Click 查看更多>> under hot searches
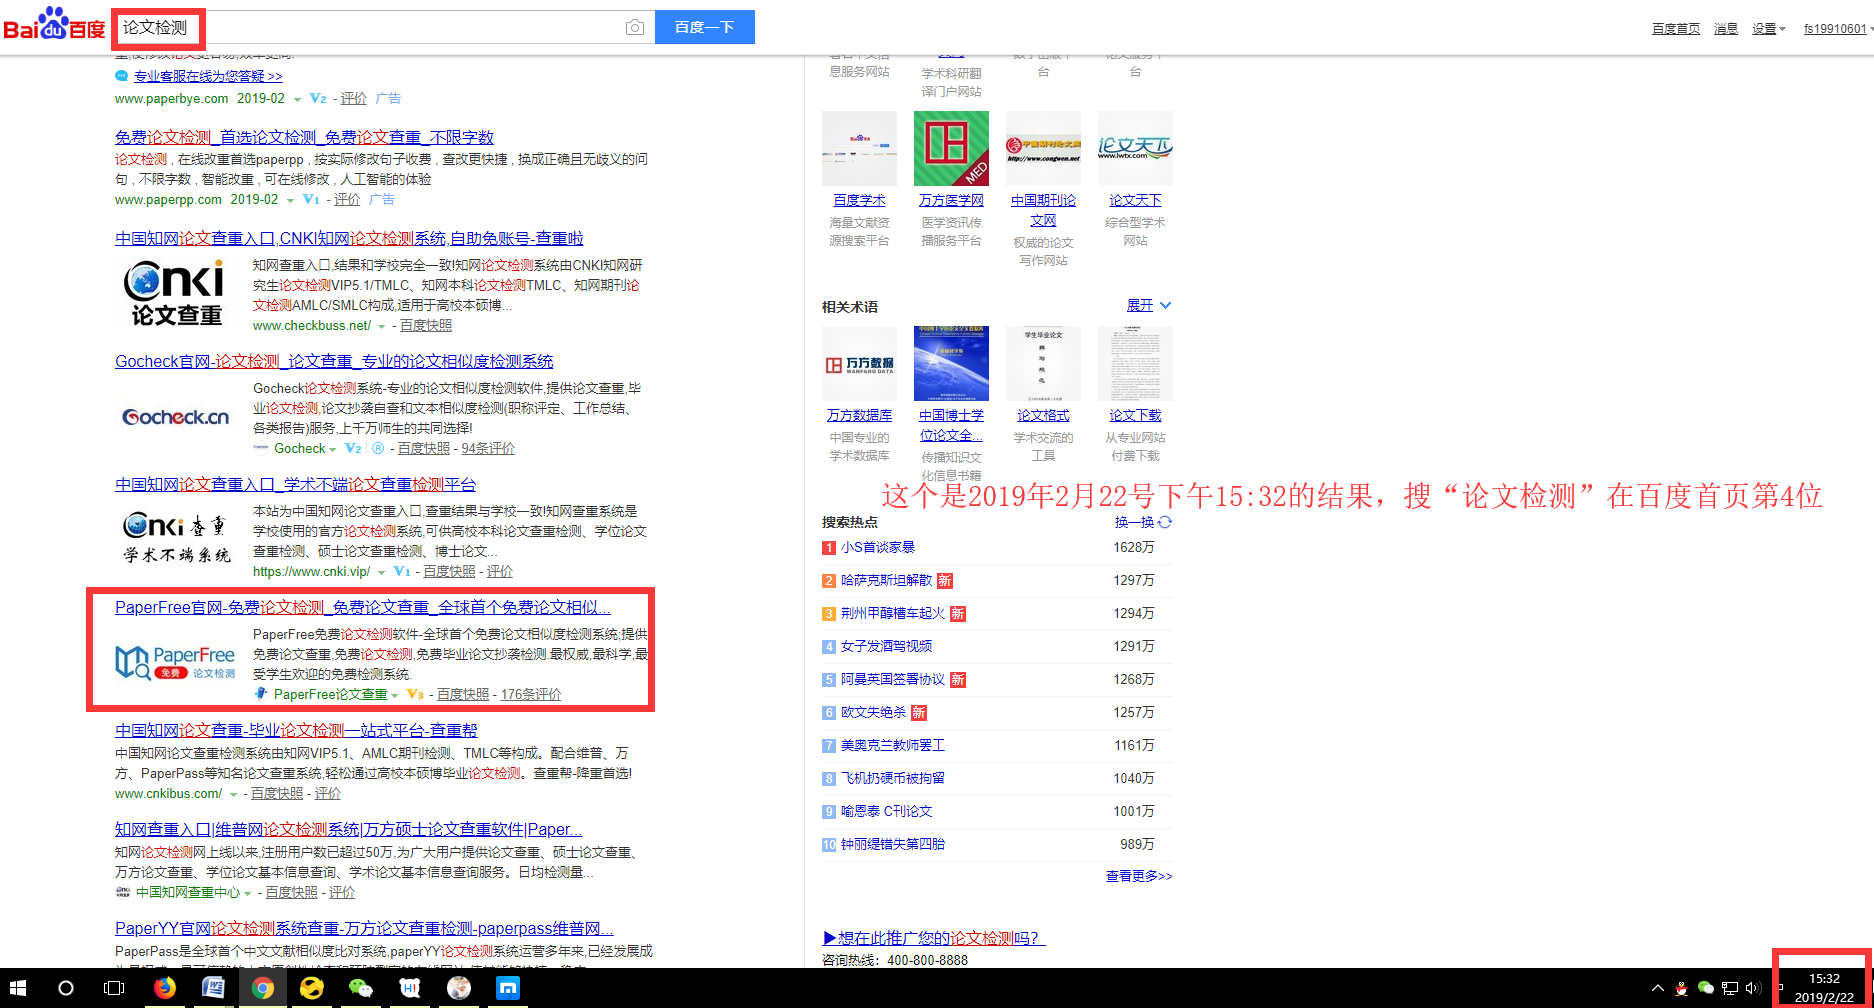The width and height of the screenshot is (1874, 1008). (1139, 876)
